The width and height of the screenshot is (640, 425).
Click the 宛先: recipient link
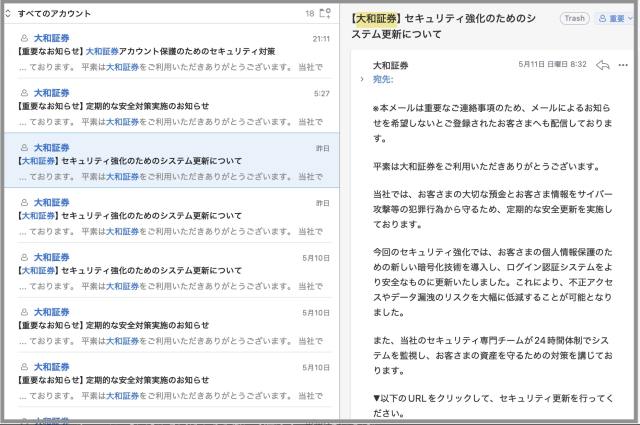pyautogui.click(x=384, y=78)
